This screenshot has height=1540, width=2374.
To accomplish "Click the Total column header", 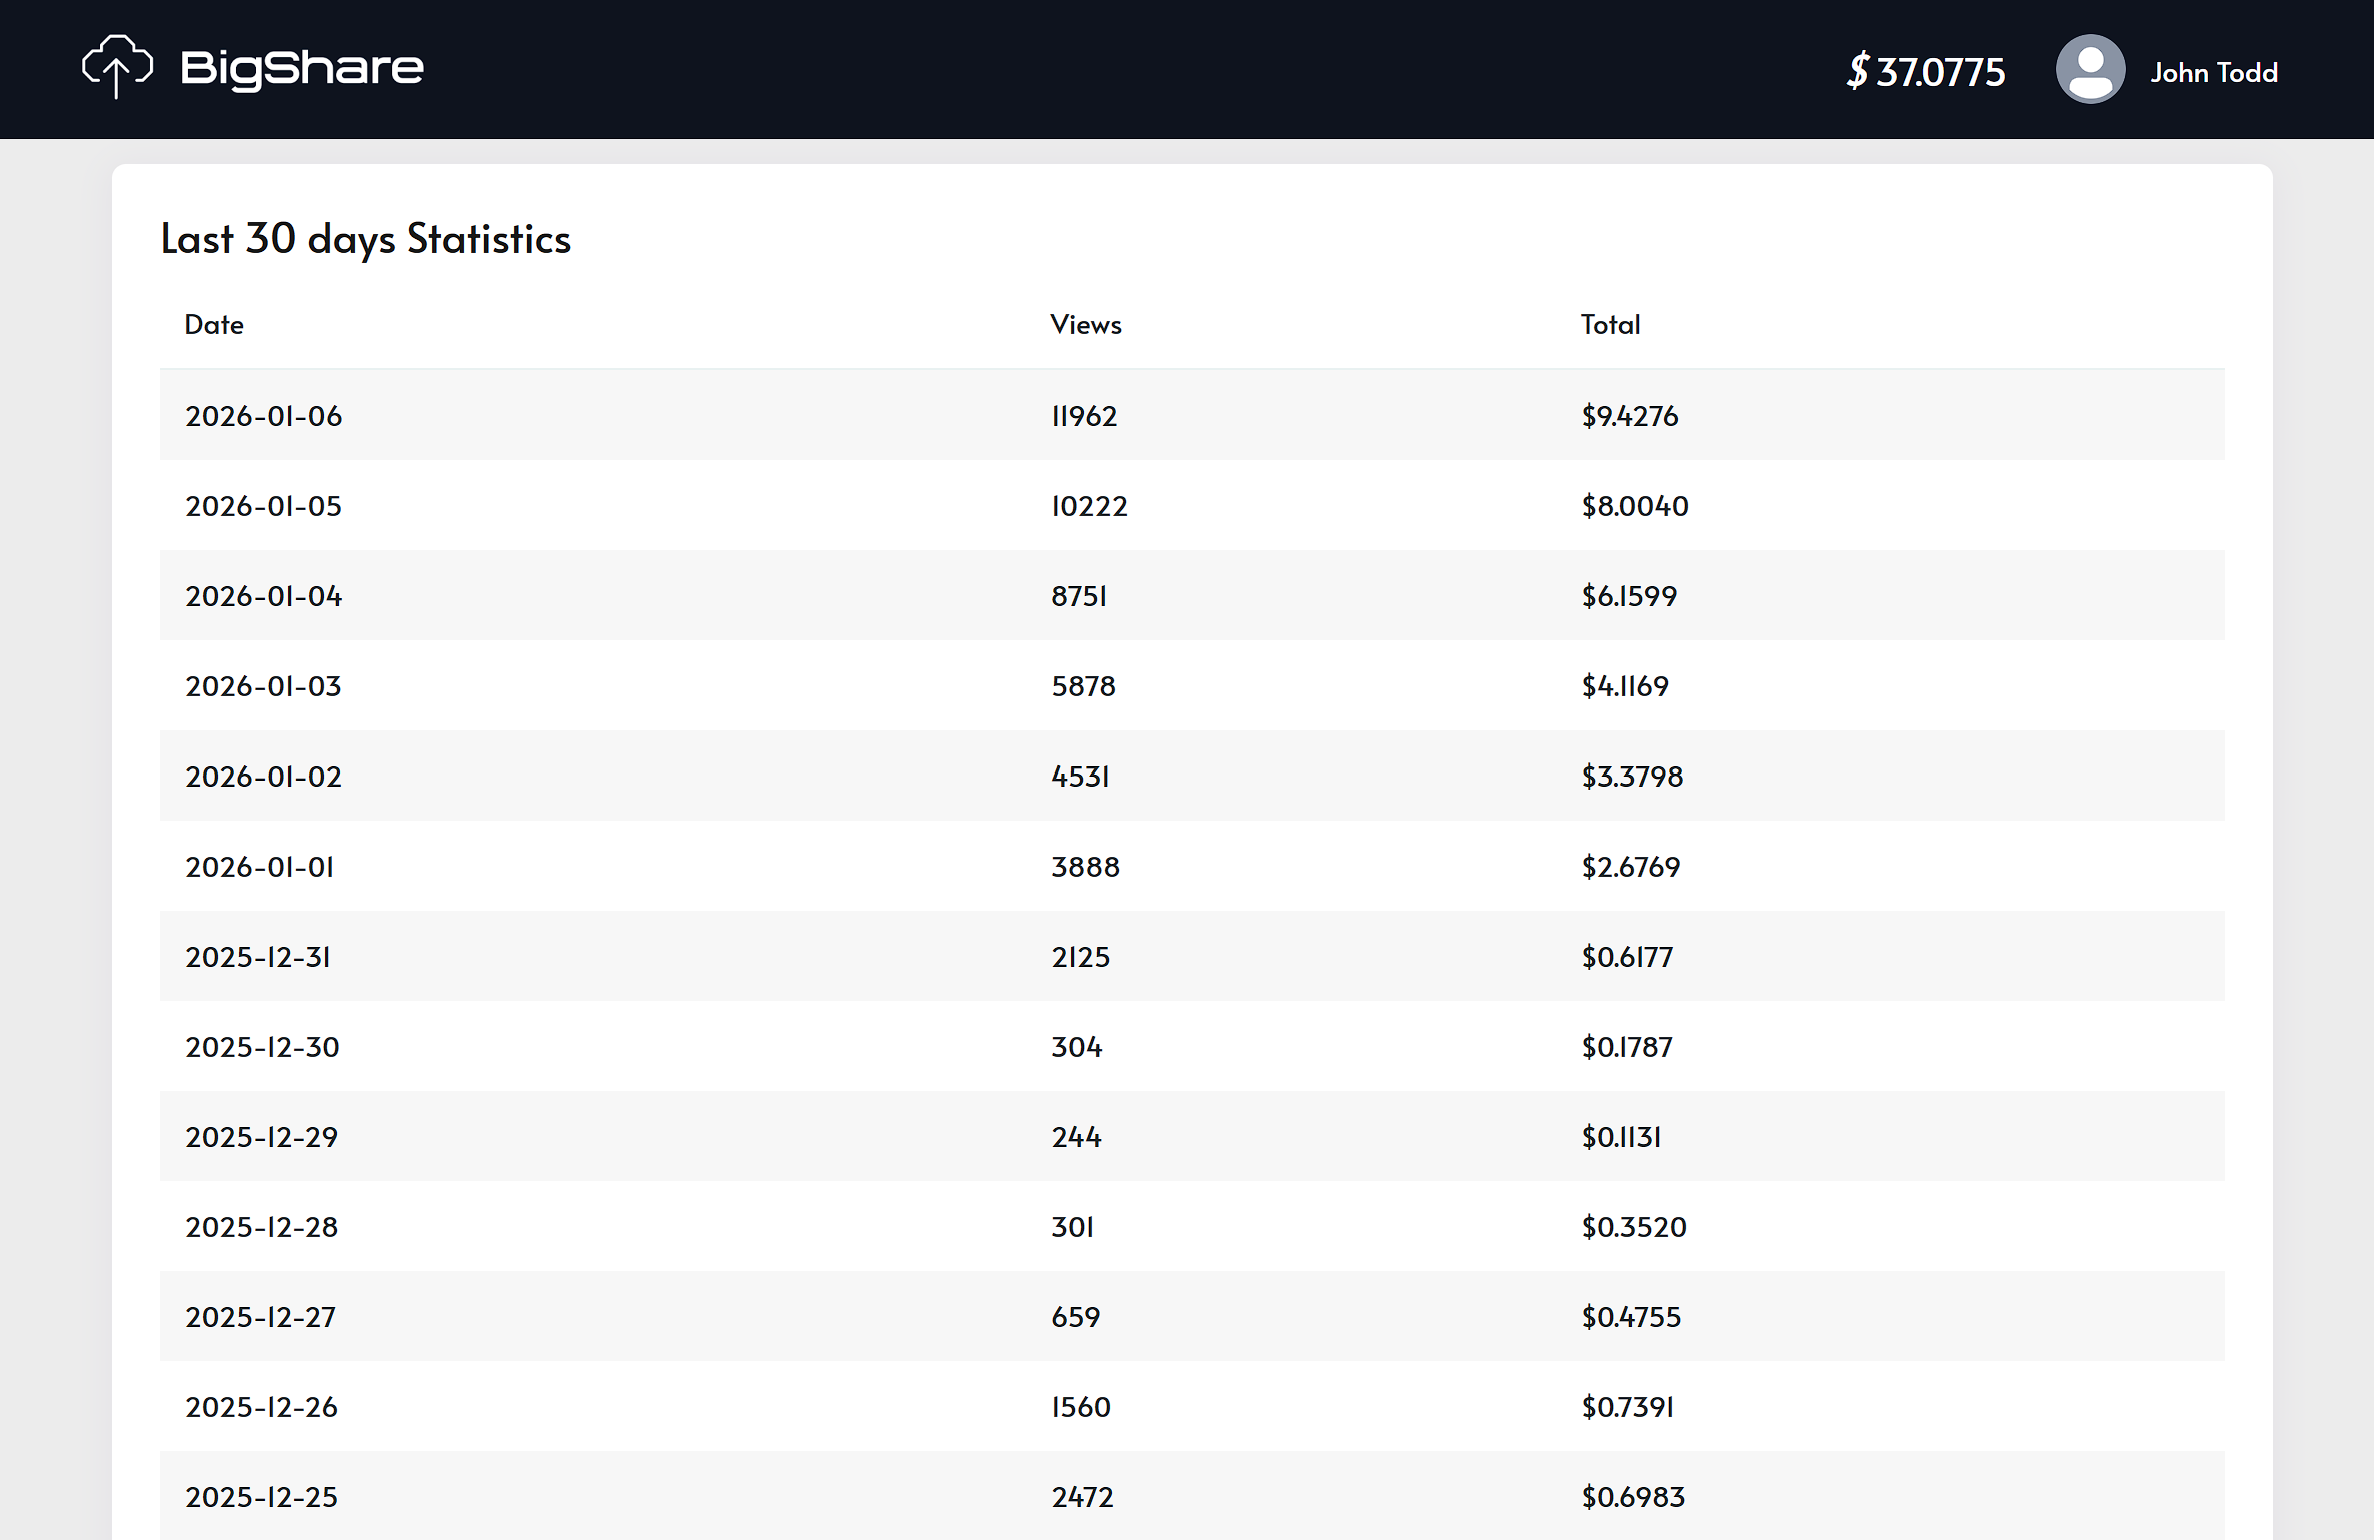I will point(1609,324).
